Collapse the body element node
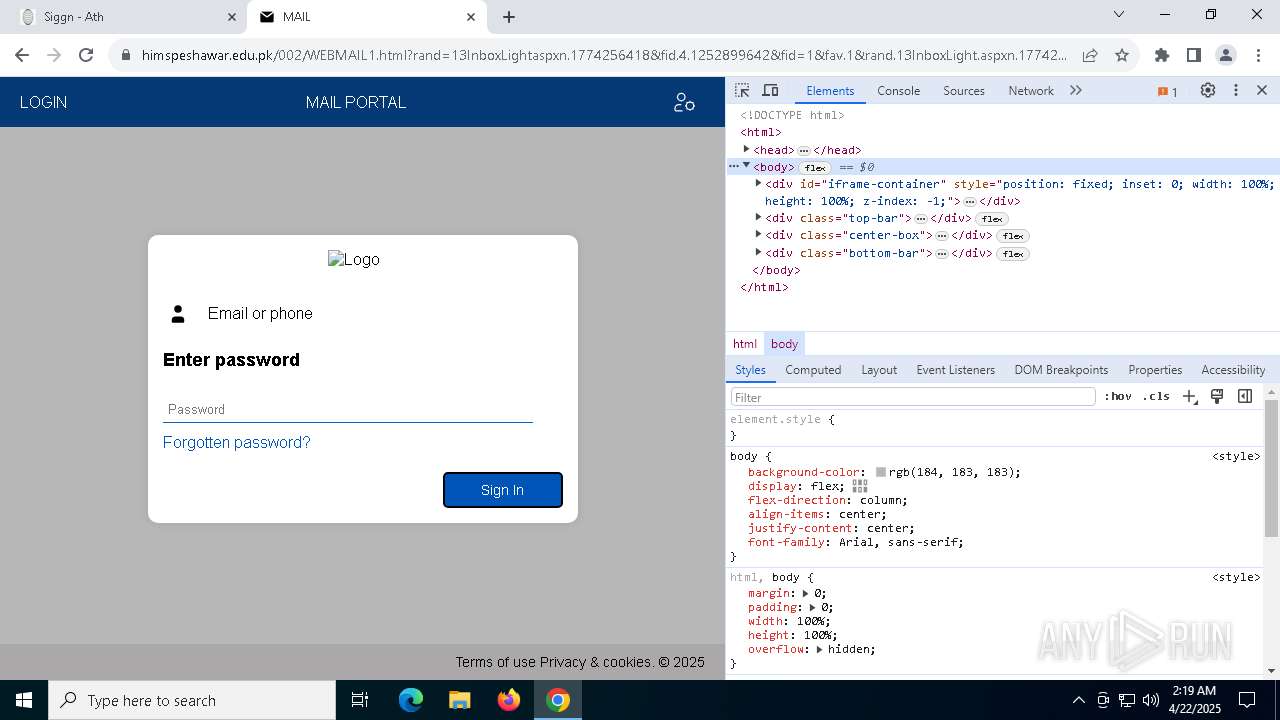Image resolution: width=1280 pixels, height=720 pixels. [x=746, y=166]
